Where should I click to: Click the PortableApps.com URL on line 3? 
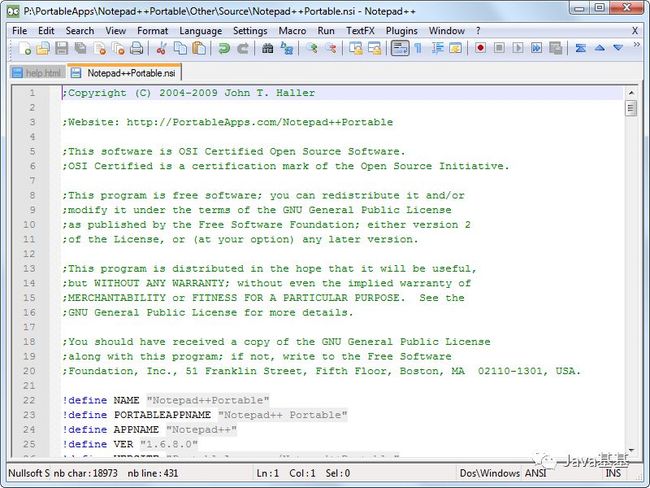pos(260,122)
